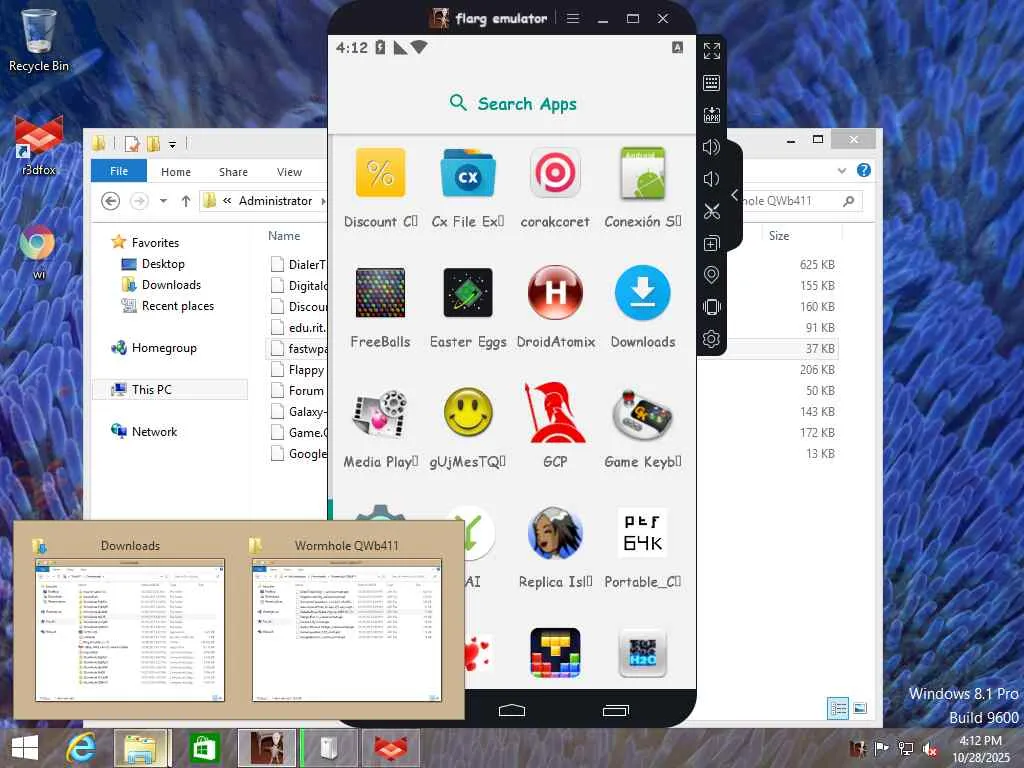
Task: Open the File tab in Explorer
Action: [x=119, y=171]
